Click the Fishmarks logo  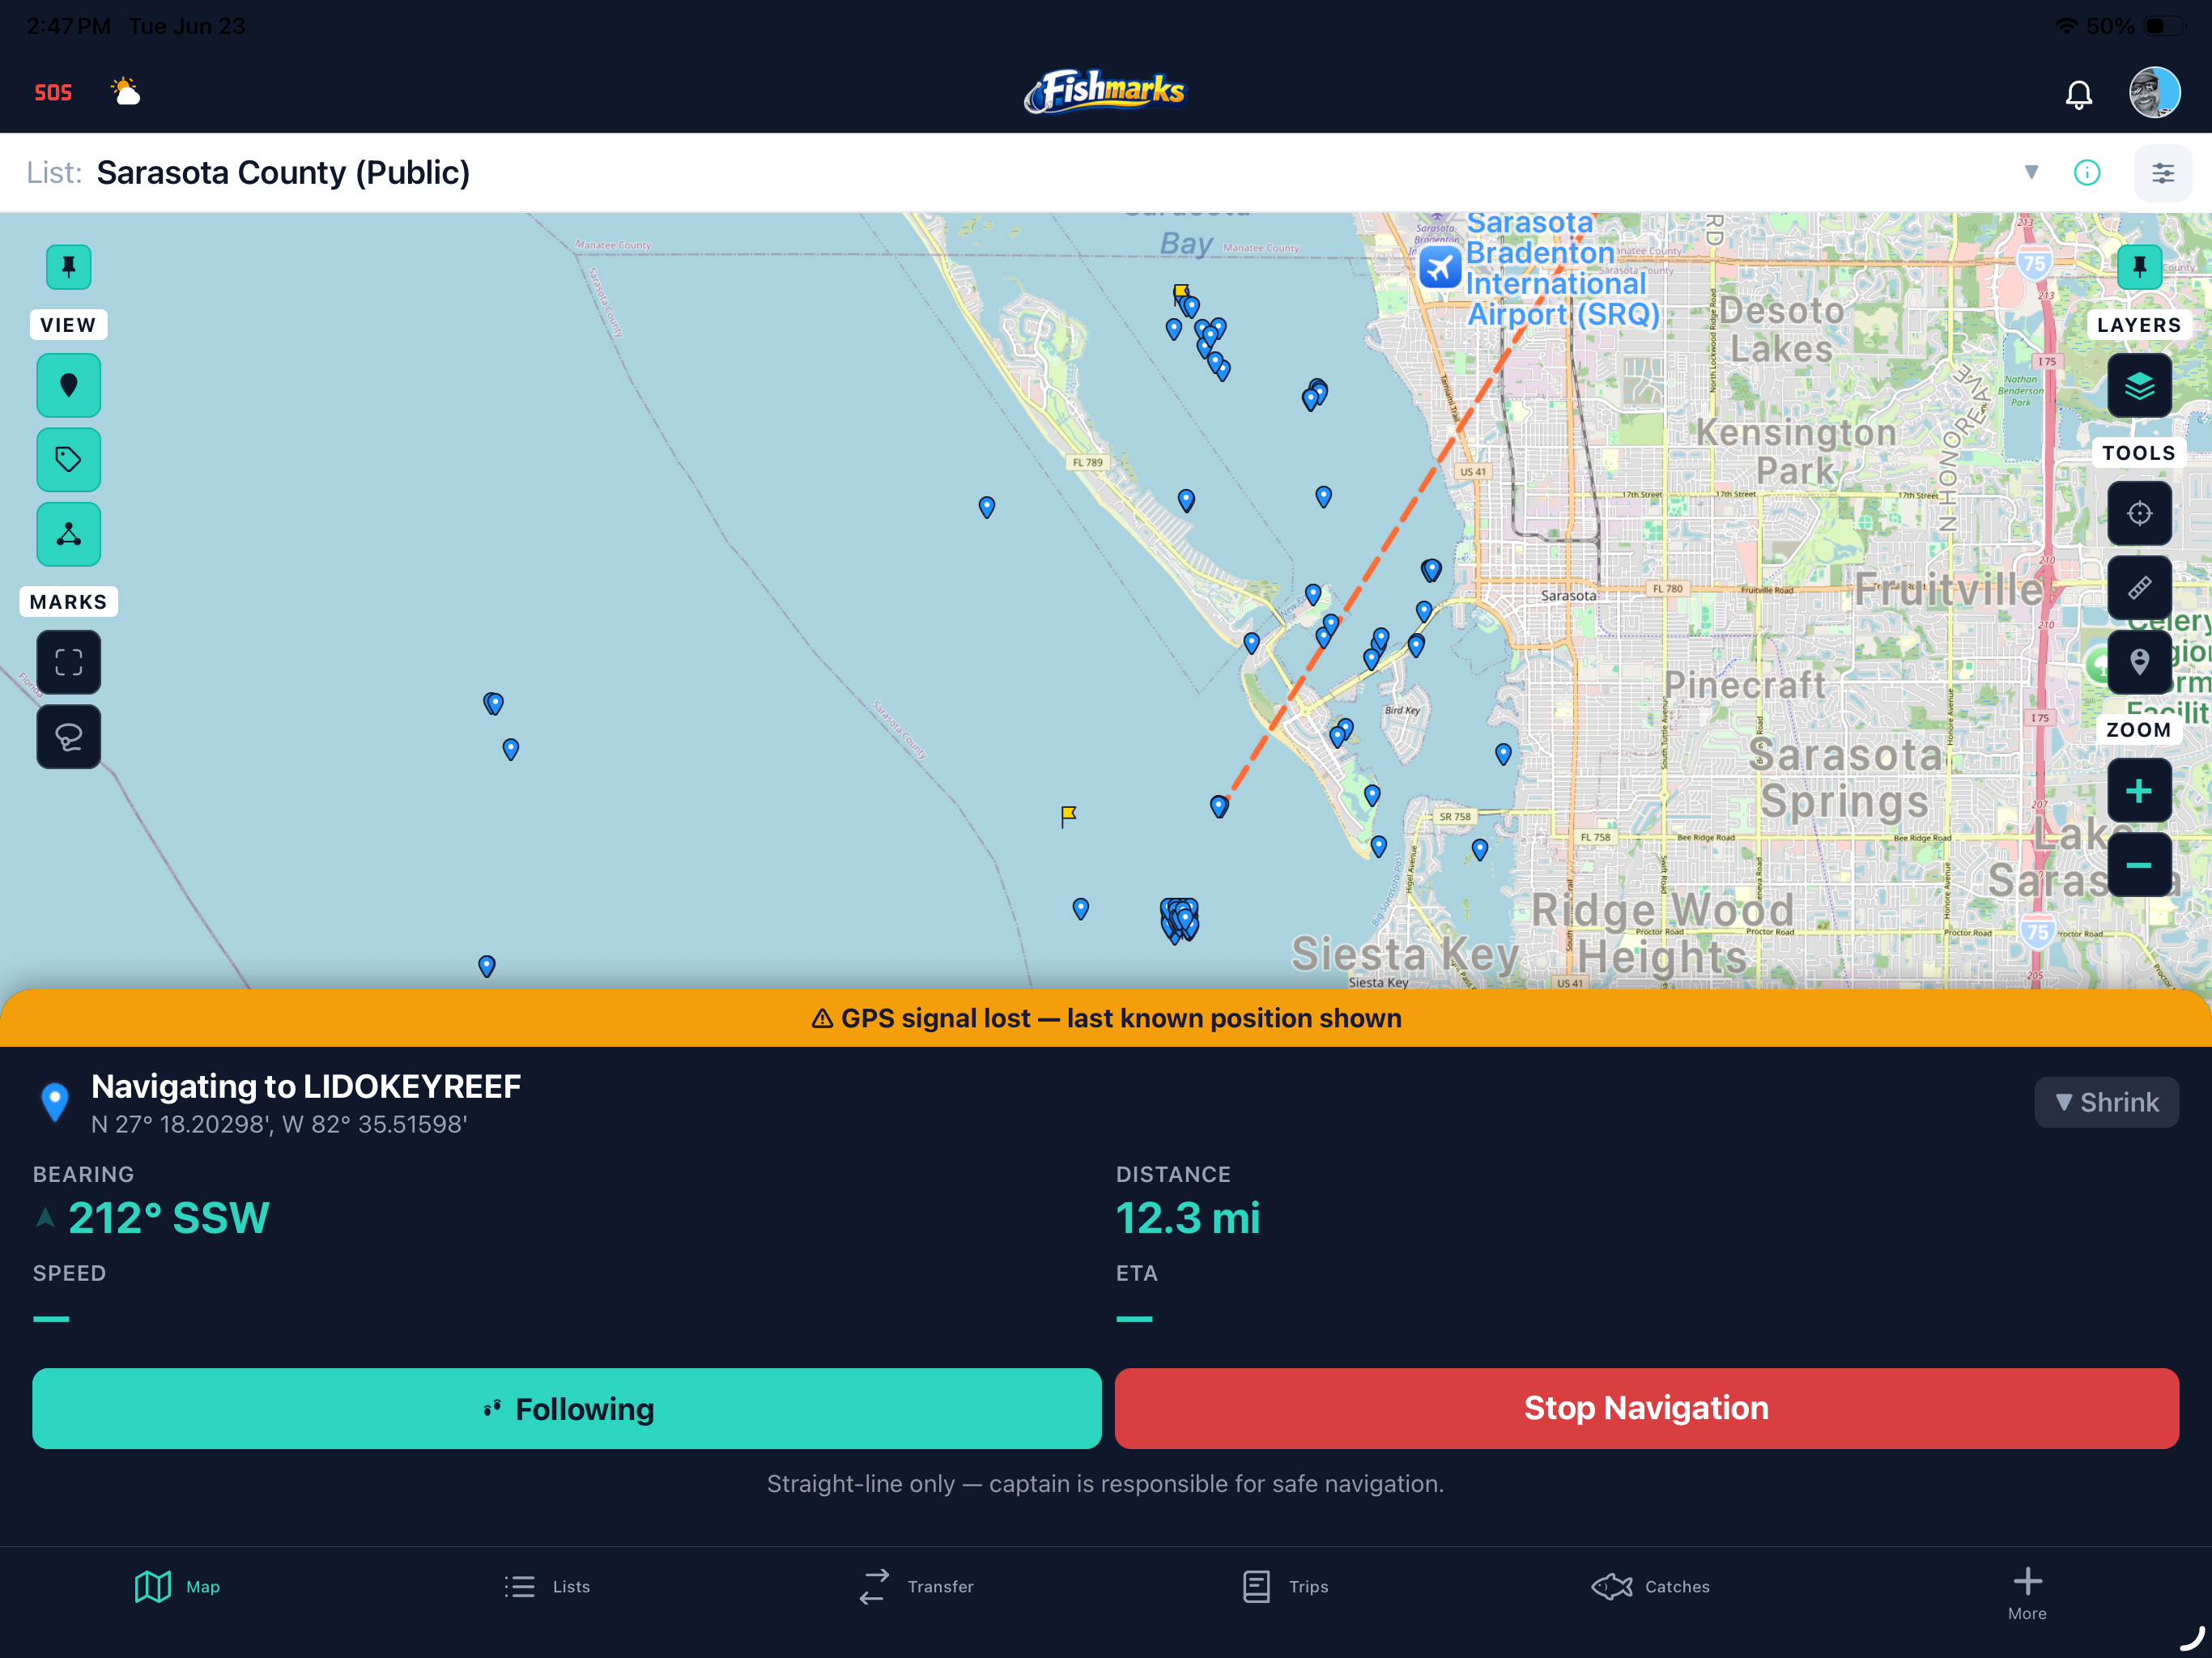pos(1105,91)
